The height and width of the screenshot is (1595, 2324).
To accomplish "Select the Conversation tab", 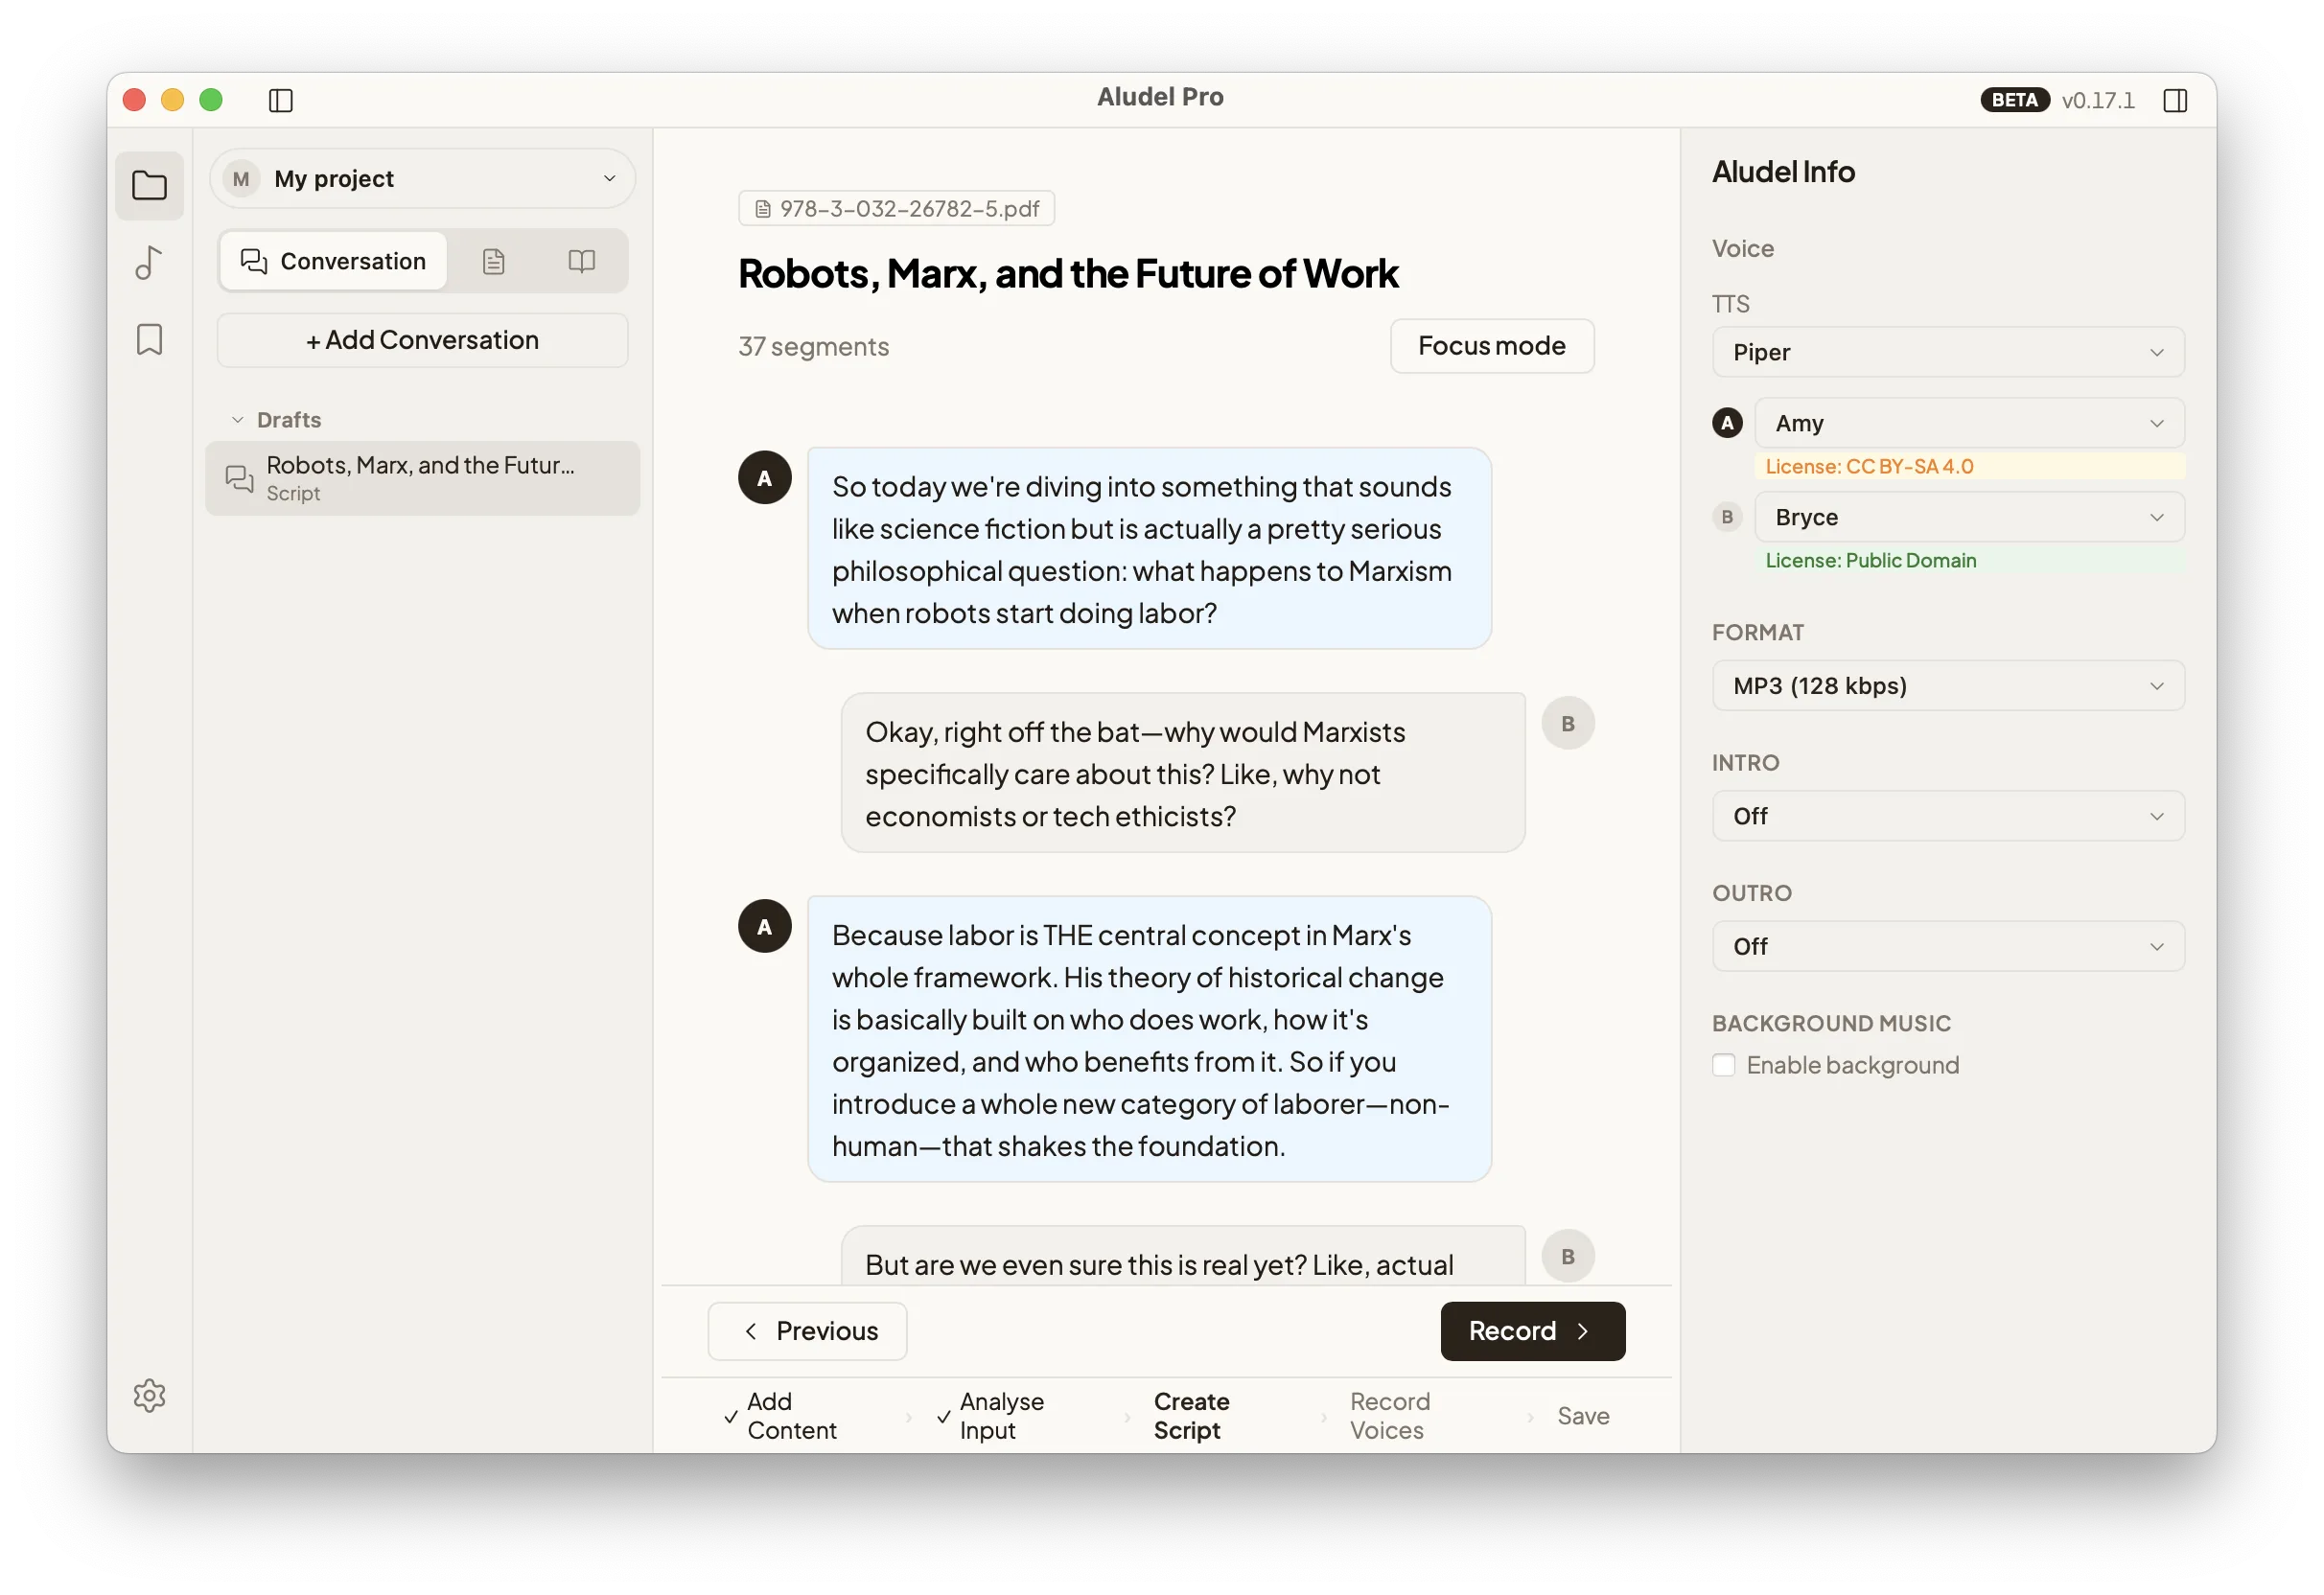I will point(333,261).
